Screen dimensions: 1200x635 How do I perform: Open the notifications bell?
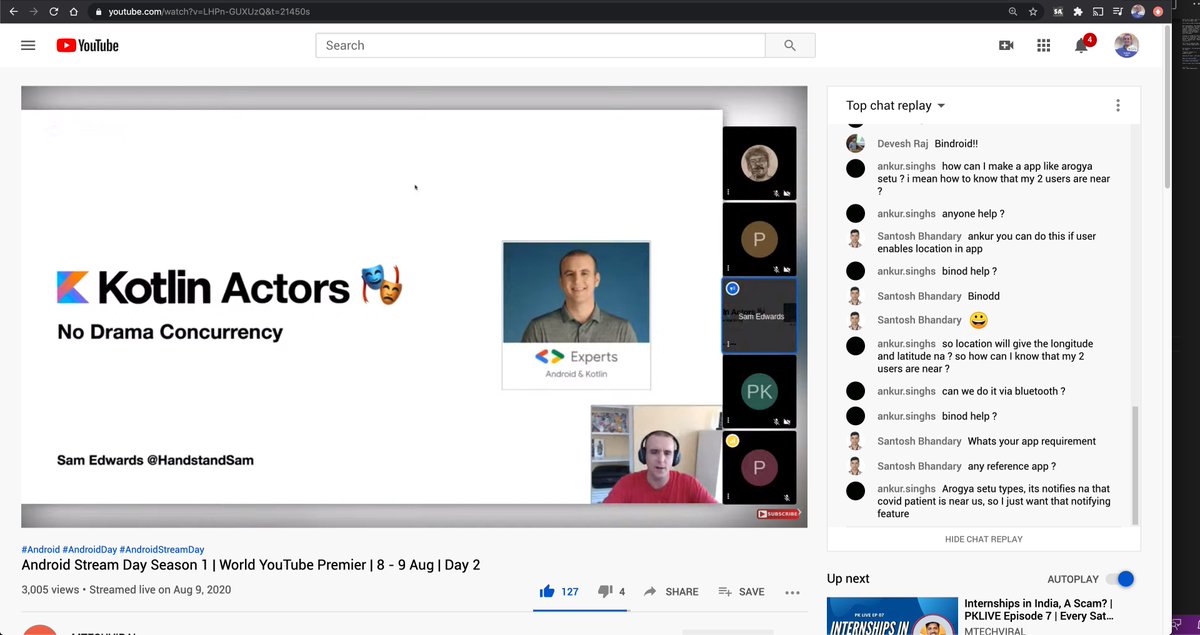tap(1082, 45)
